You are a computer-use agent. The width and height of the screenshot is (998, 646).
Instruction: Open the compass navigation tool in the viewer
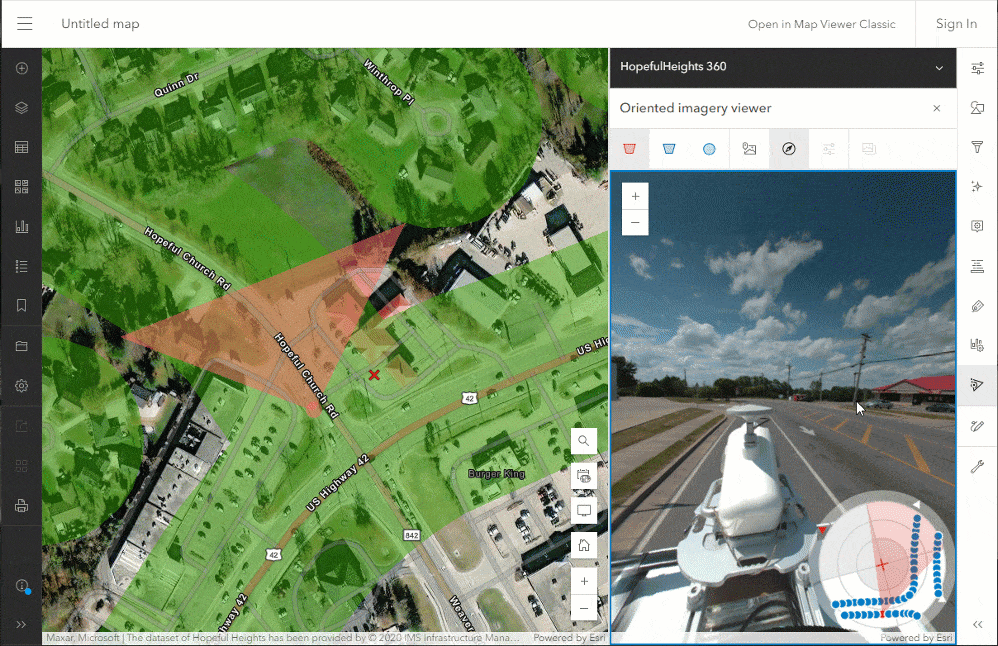789,147
